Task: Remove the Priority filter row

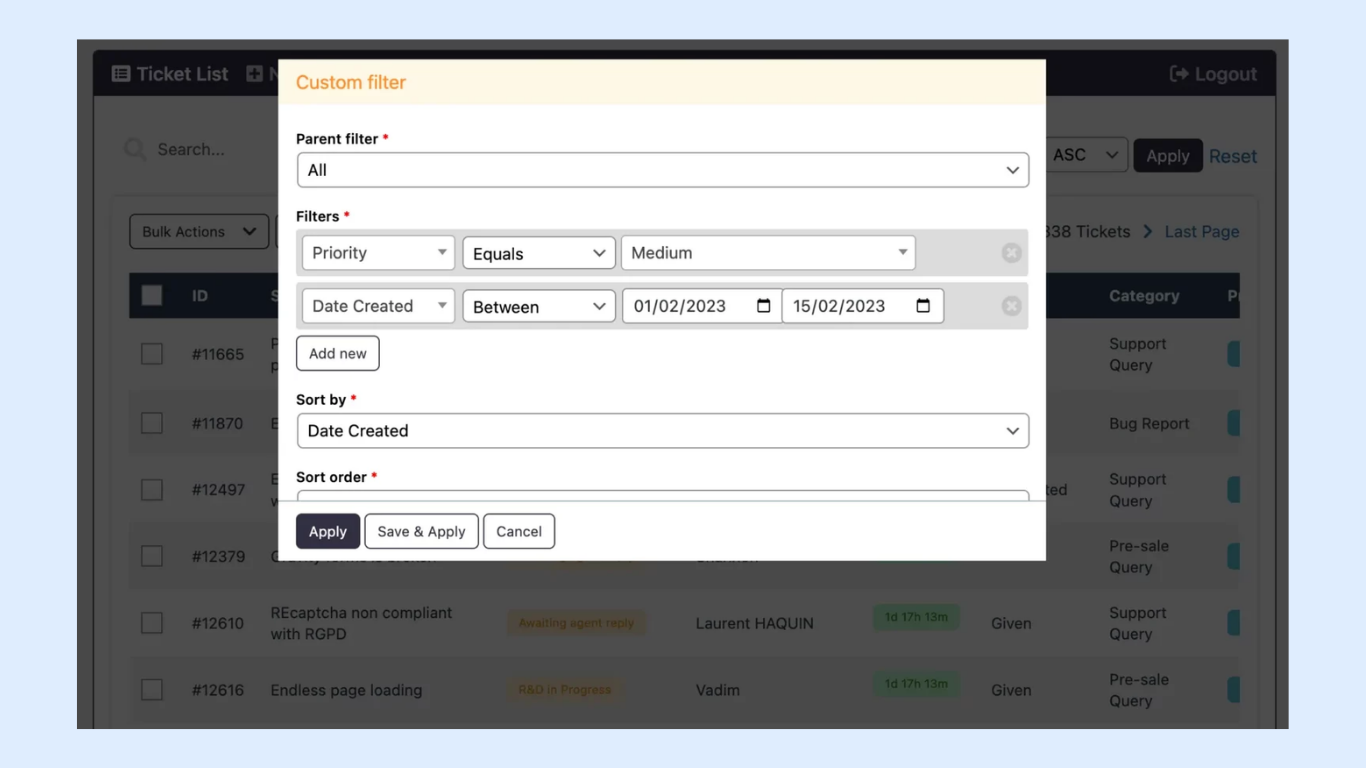Action: point(1011,253)
